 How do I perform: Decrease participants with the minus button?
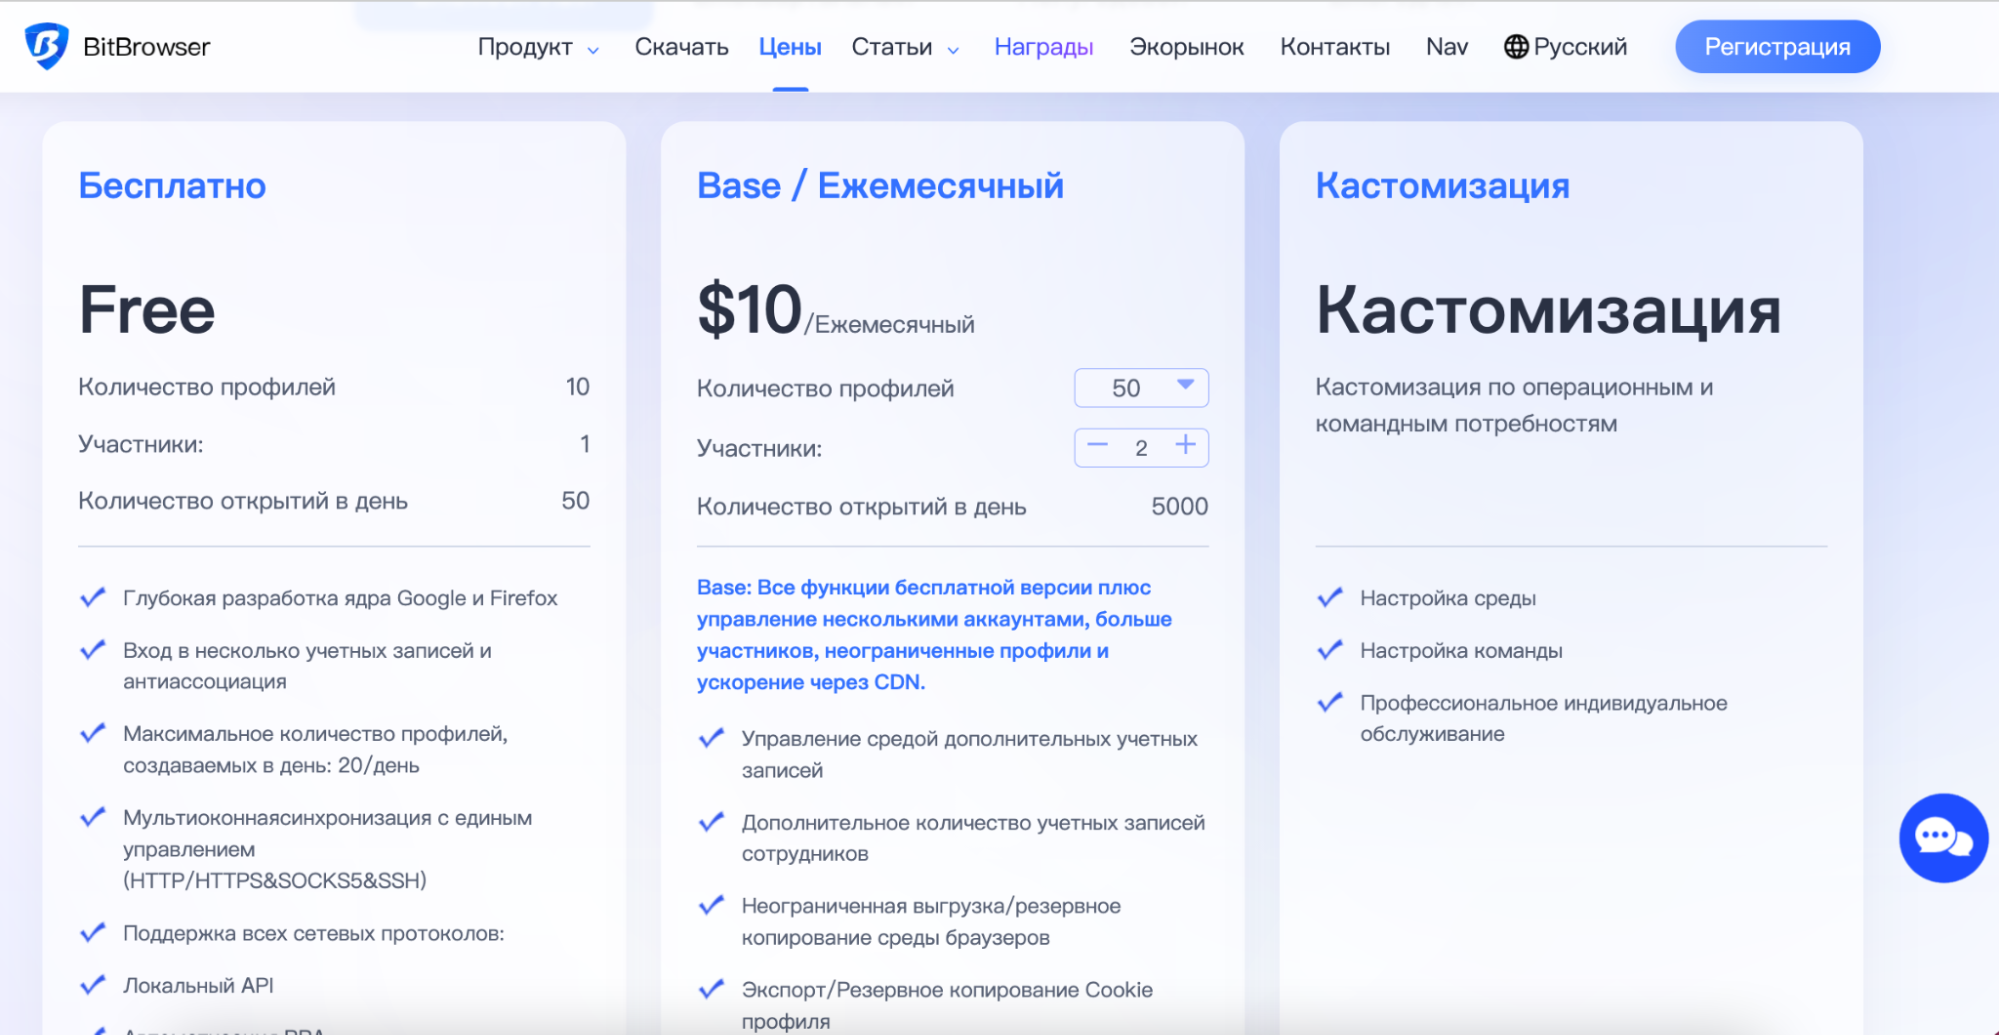(x=1098, y=446)
